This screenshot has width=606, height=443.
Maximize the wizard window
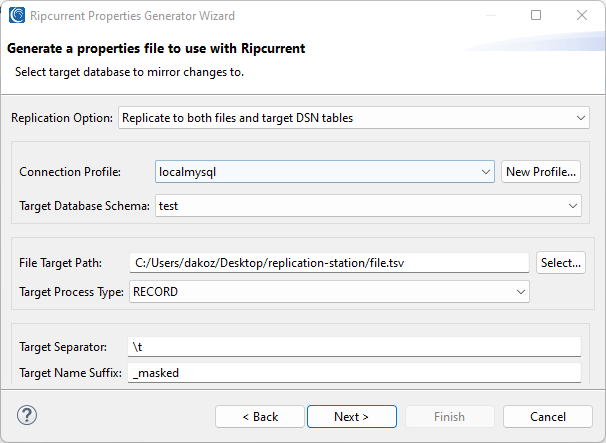pos(536,15)
